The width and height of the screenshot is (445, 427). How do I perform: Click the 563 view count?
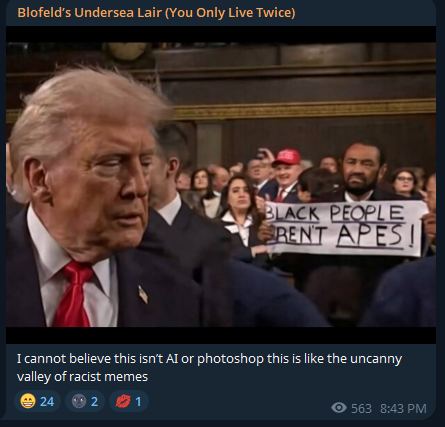click(x=361, y=408)
